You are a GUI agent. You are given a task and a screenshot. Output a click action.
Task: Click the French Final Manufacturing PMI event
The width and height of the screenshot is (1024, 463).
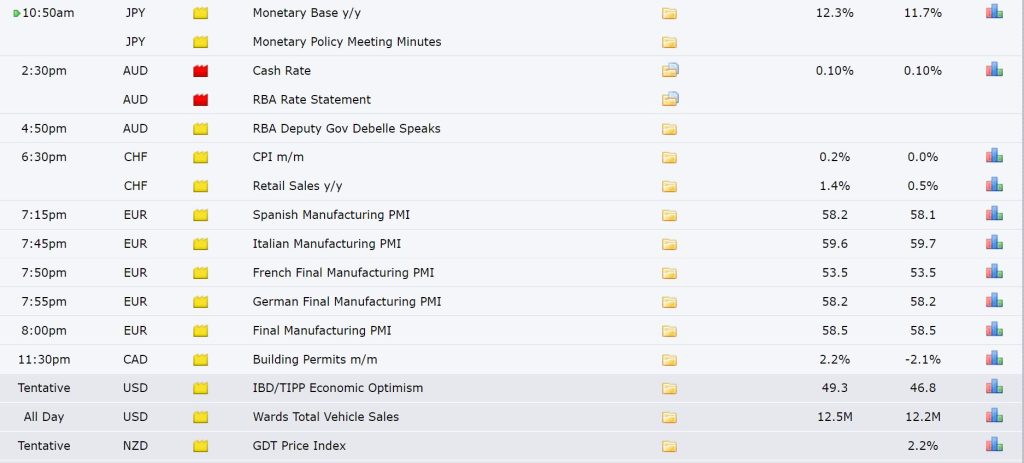pos(343,272)
